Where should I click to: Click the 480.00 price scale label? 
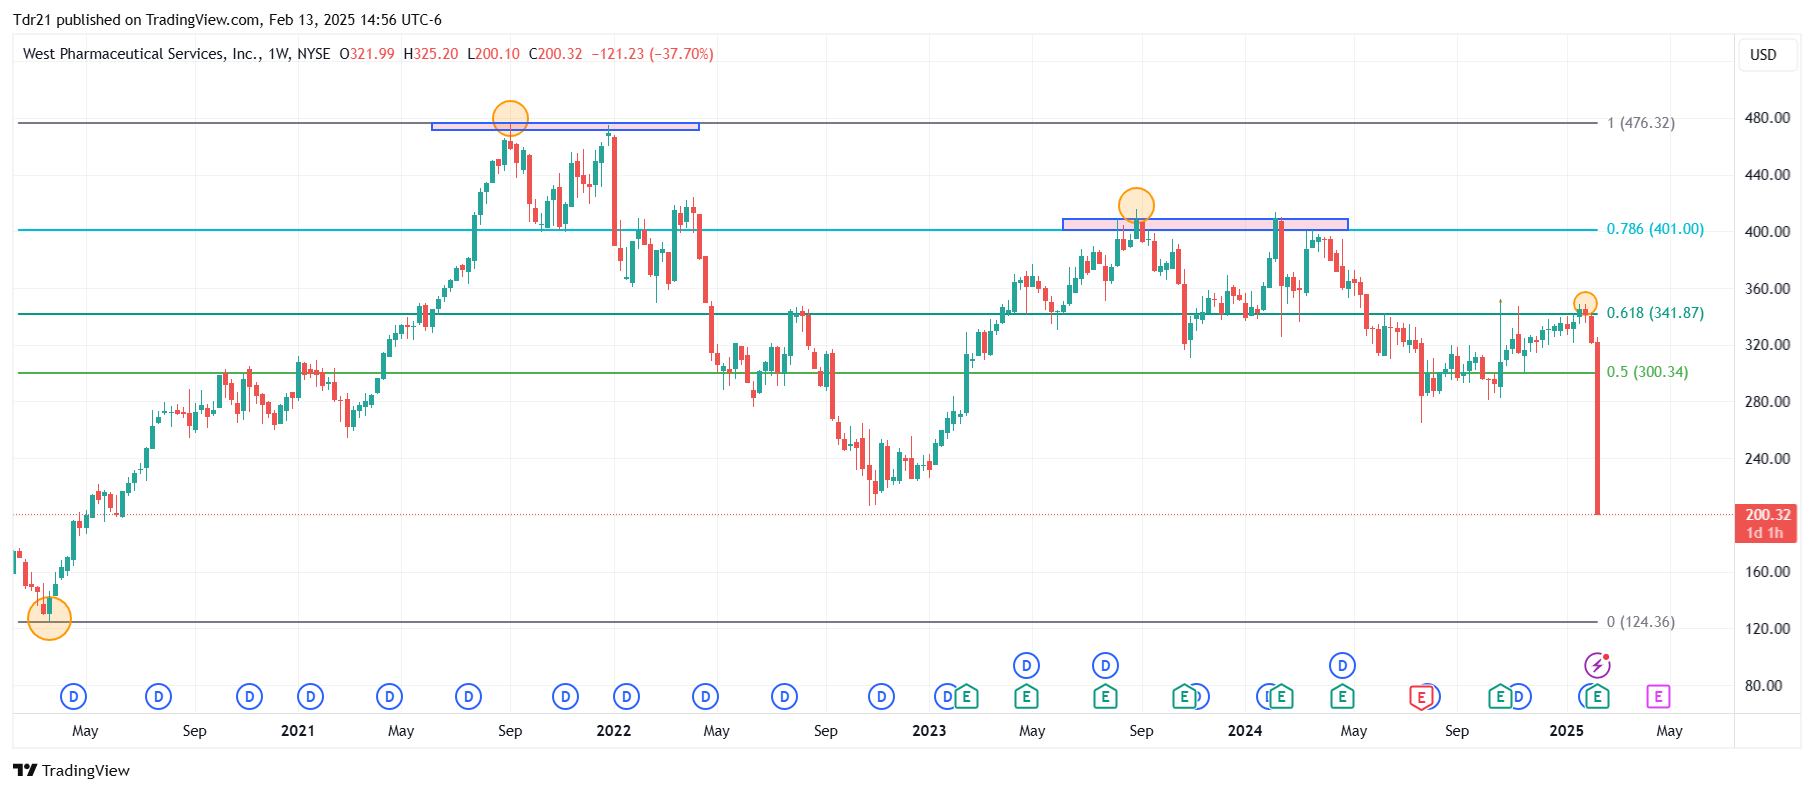pos(1767,118)
